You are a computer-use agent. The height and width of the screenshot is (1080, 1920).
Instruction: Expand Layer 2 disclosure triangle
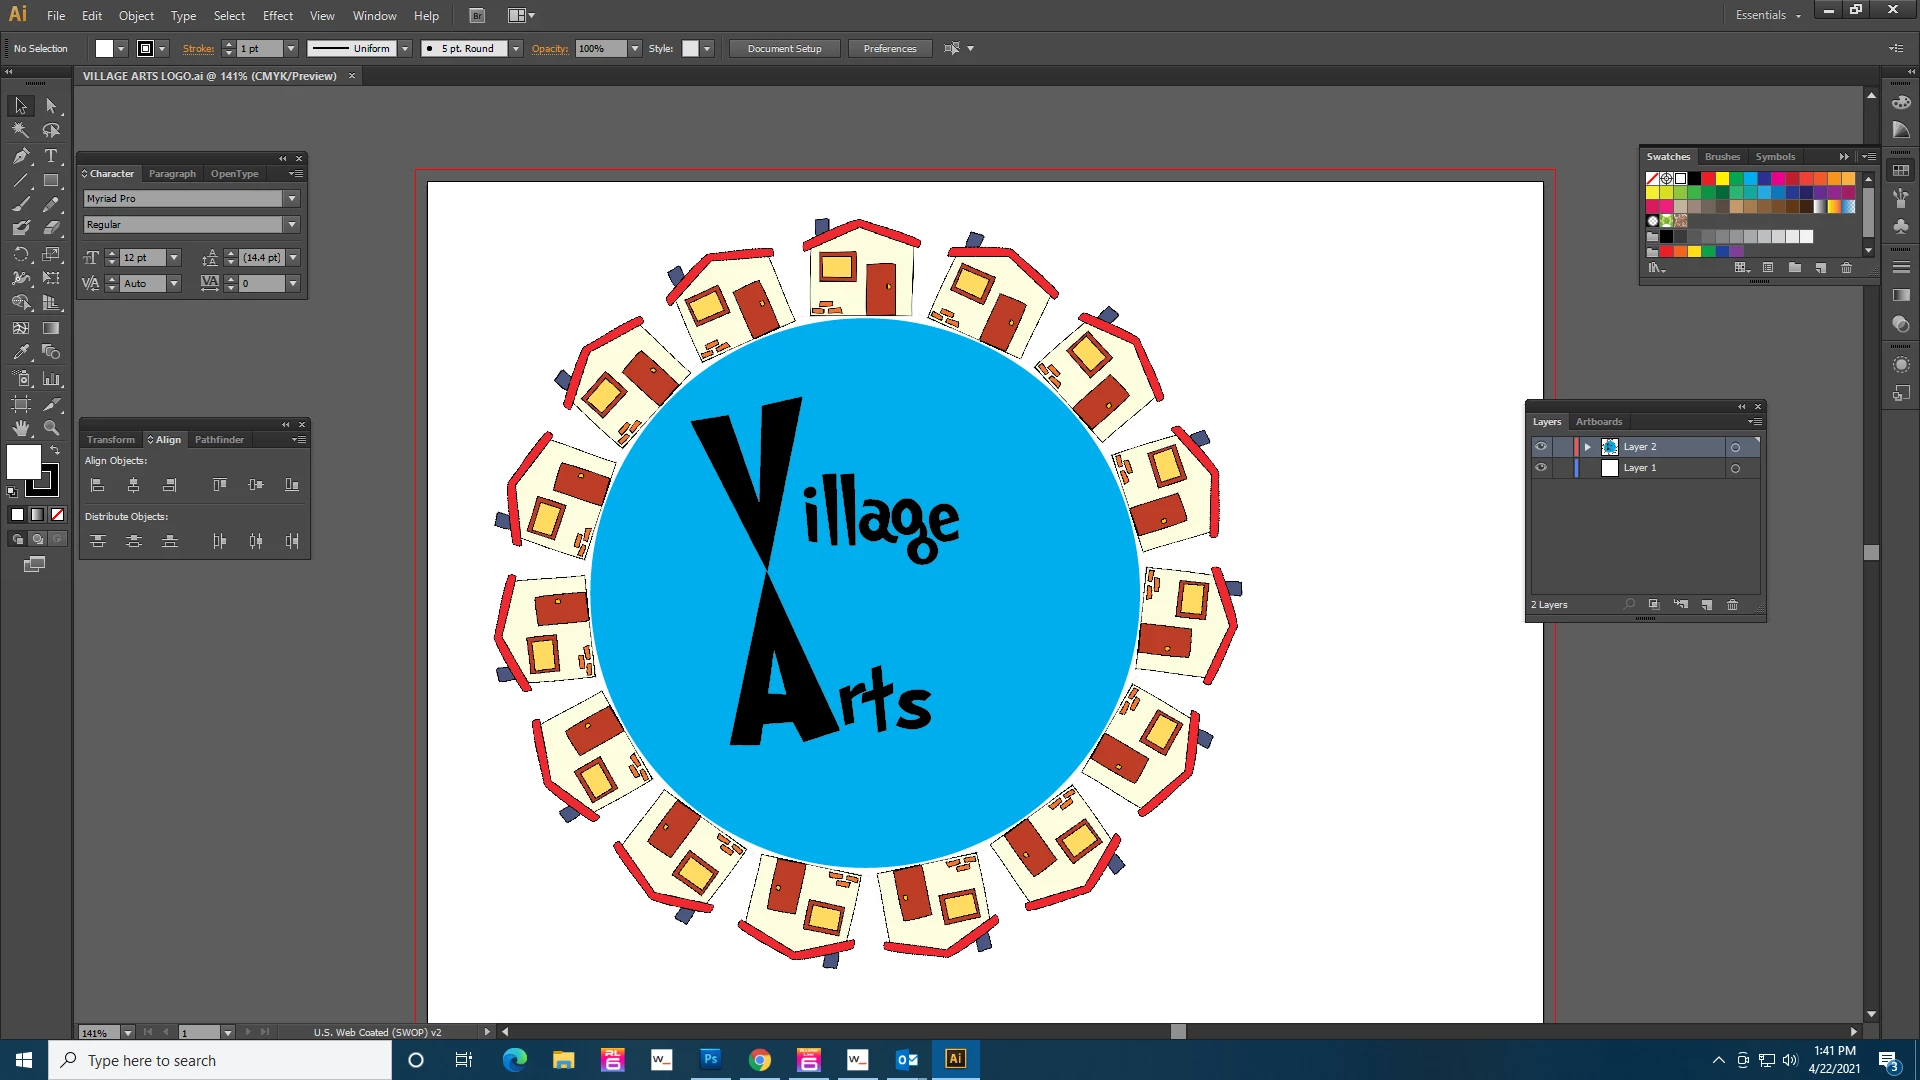coord(1587,447)
